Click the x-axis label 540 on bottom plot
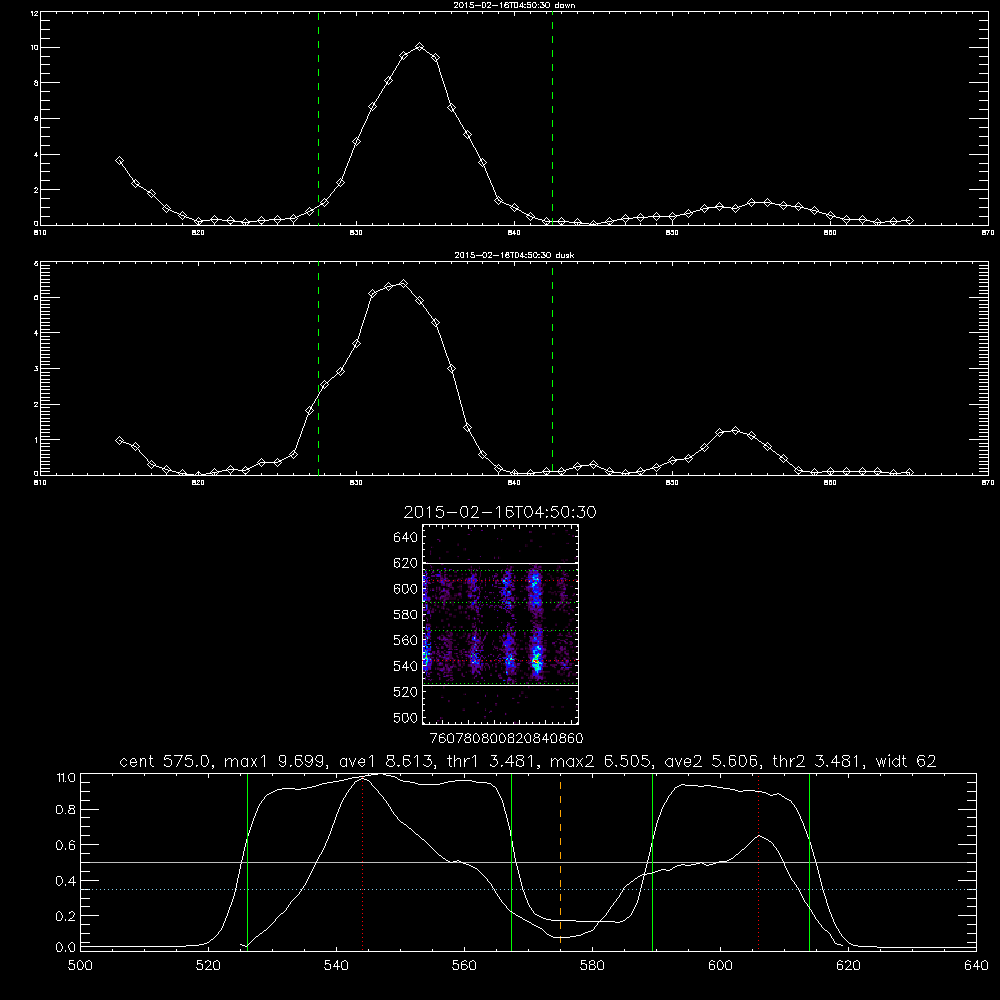1000x1000 pixels. [336, 966]
